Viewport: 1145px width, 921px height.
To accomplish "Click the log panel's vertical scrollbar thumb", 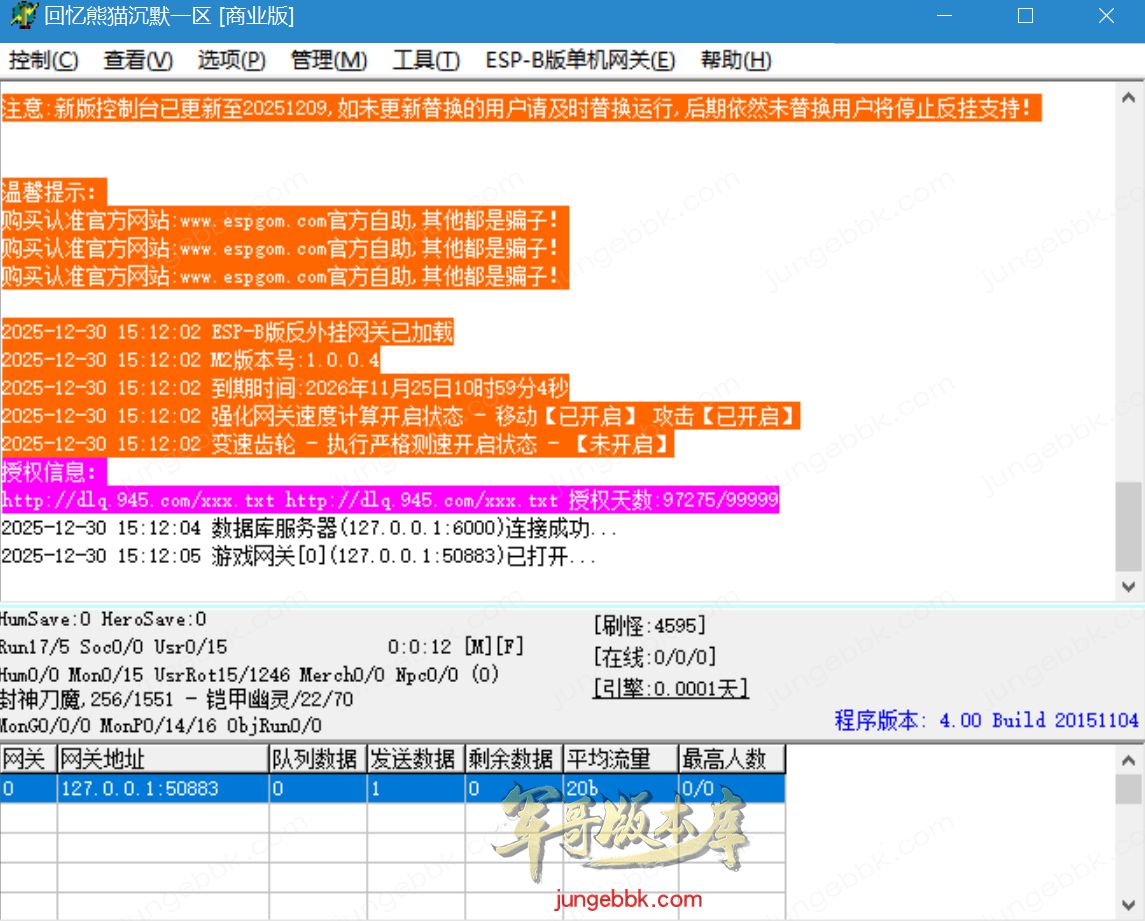I will point(1129,525).
